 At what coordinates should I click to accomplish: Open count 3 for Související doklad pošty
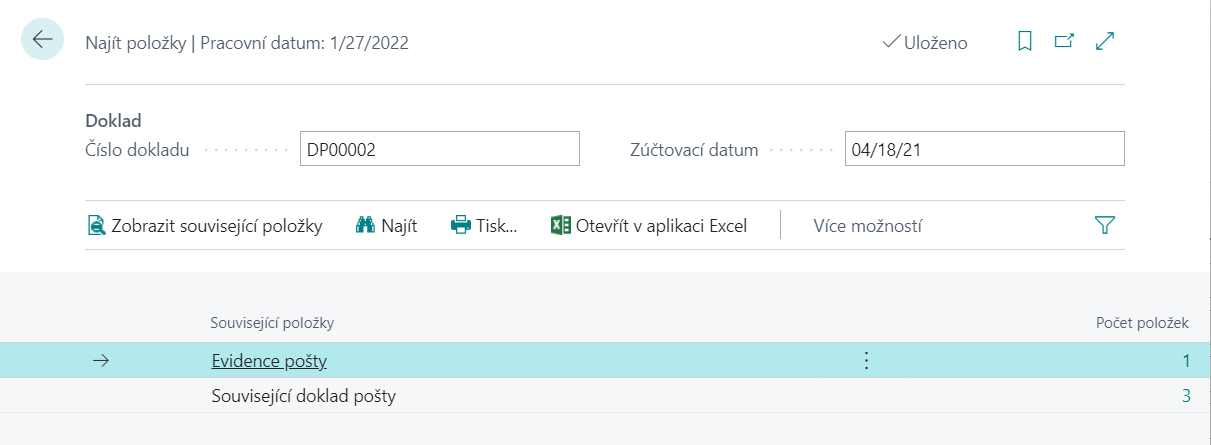(1186, 396)
